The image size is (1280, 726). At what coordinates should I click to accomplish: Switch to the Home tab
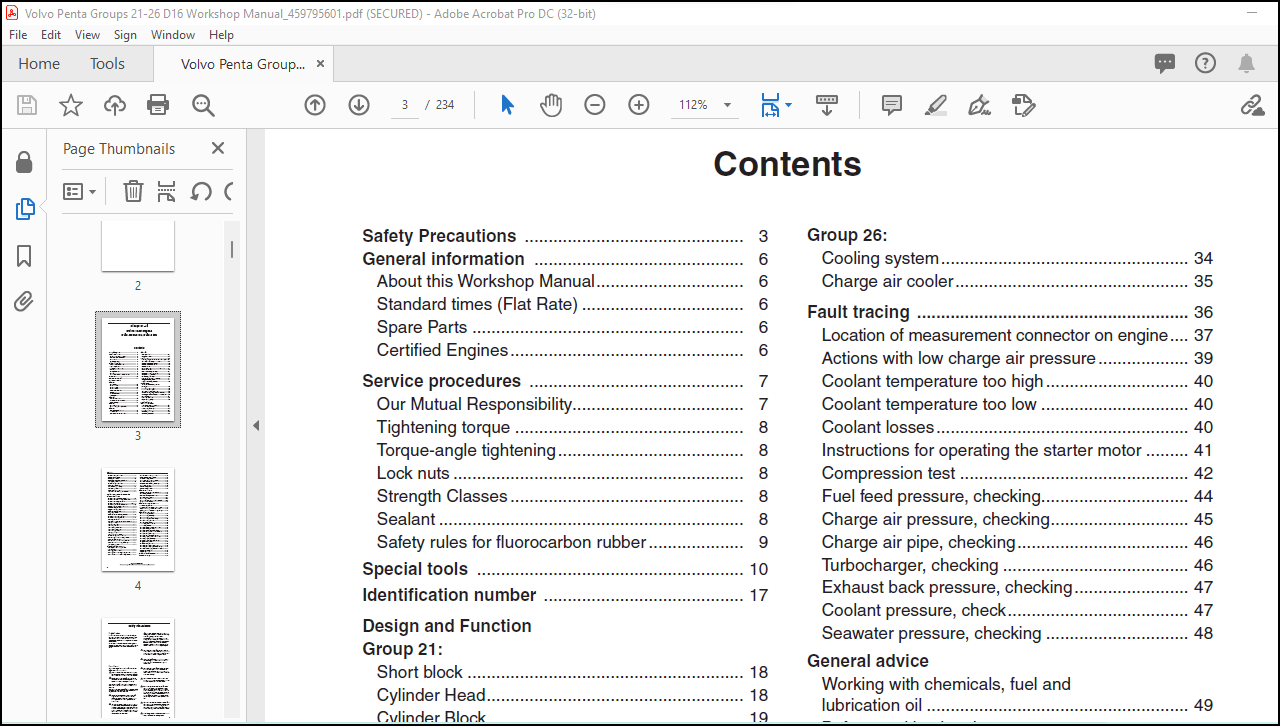click(39, 64)
